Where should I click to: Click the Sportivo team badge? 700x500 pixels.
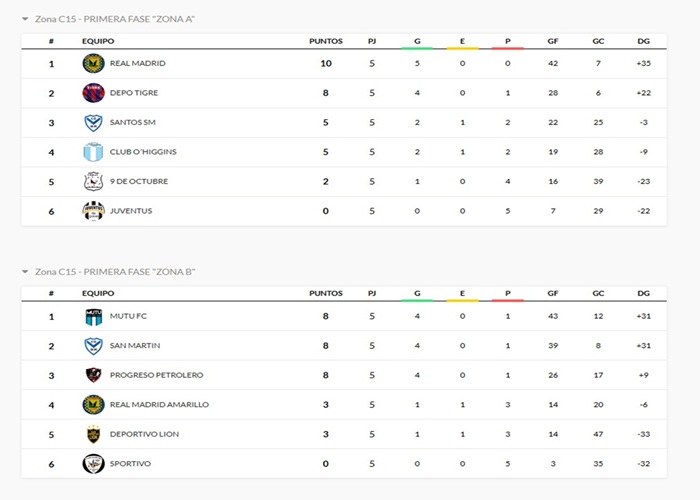pyautogui.click(x=93, y=463)
